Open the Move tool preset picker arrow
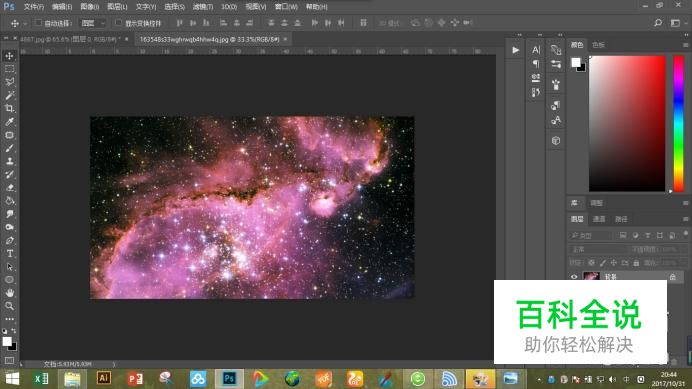 [25, 23]
